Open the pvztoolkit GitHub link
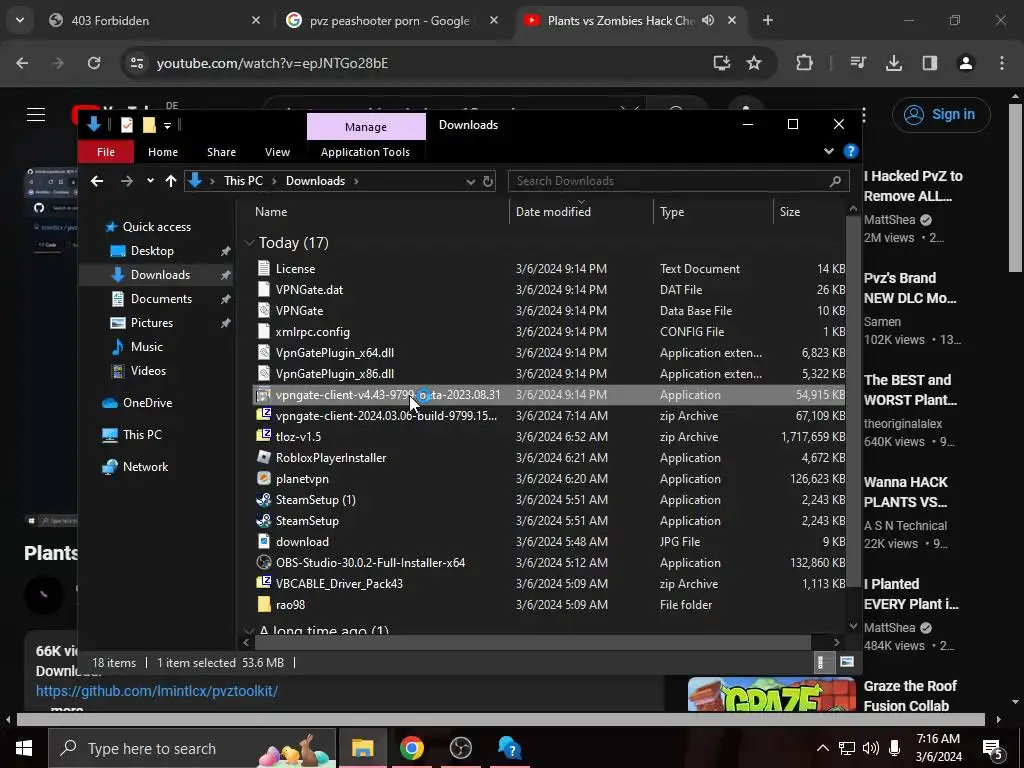Image resolution: width=1024 pixels, height=768 pixels. click(x=157, y=691)
